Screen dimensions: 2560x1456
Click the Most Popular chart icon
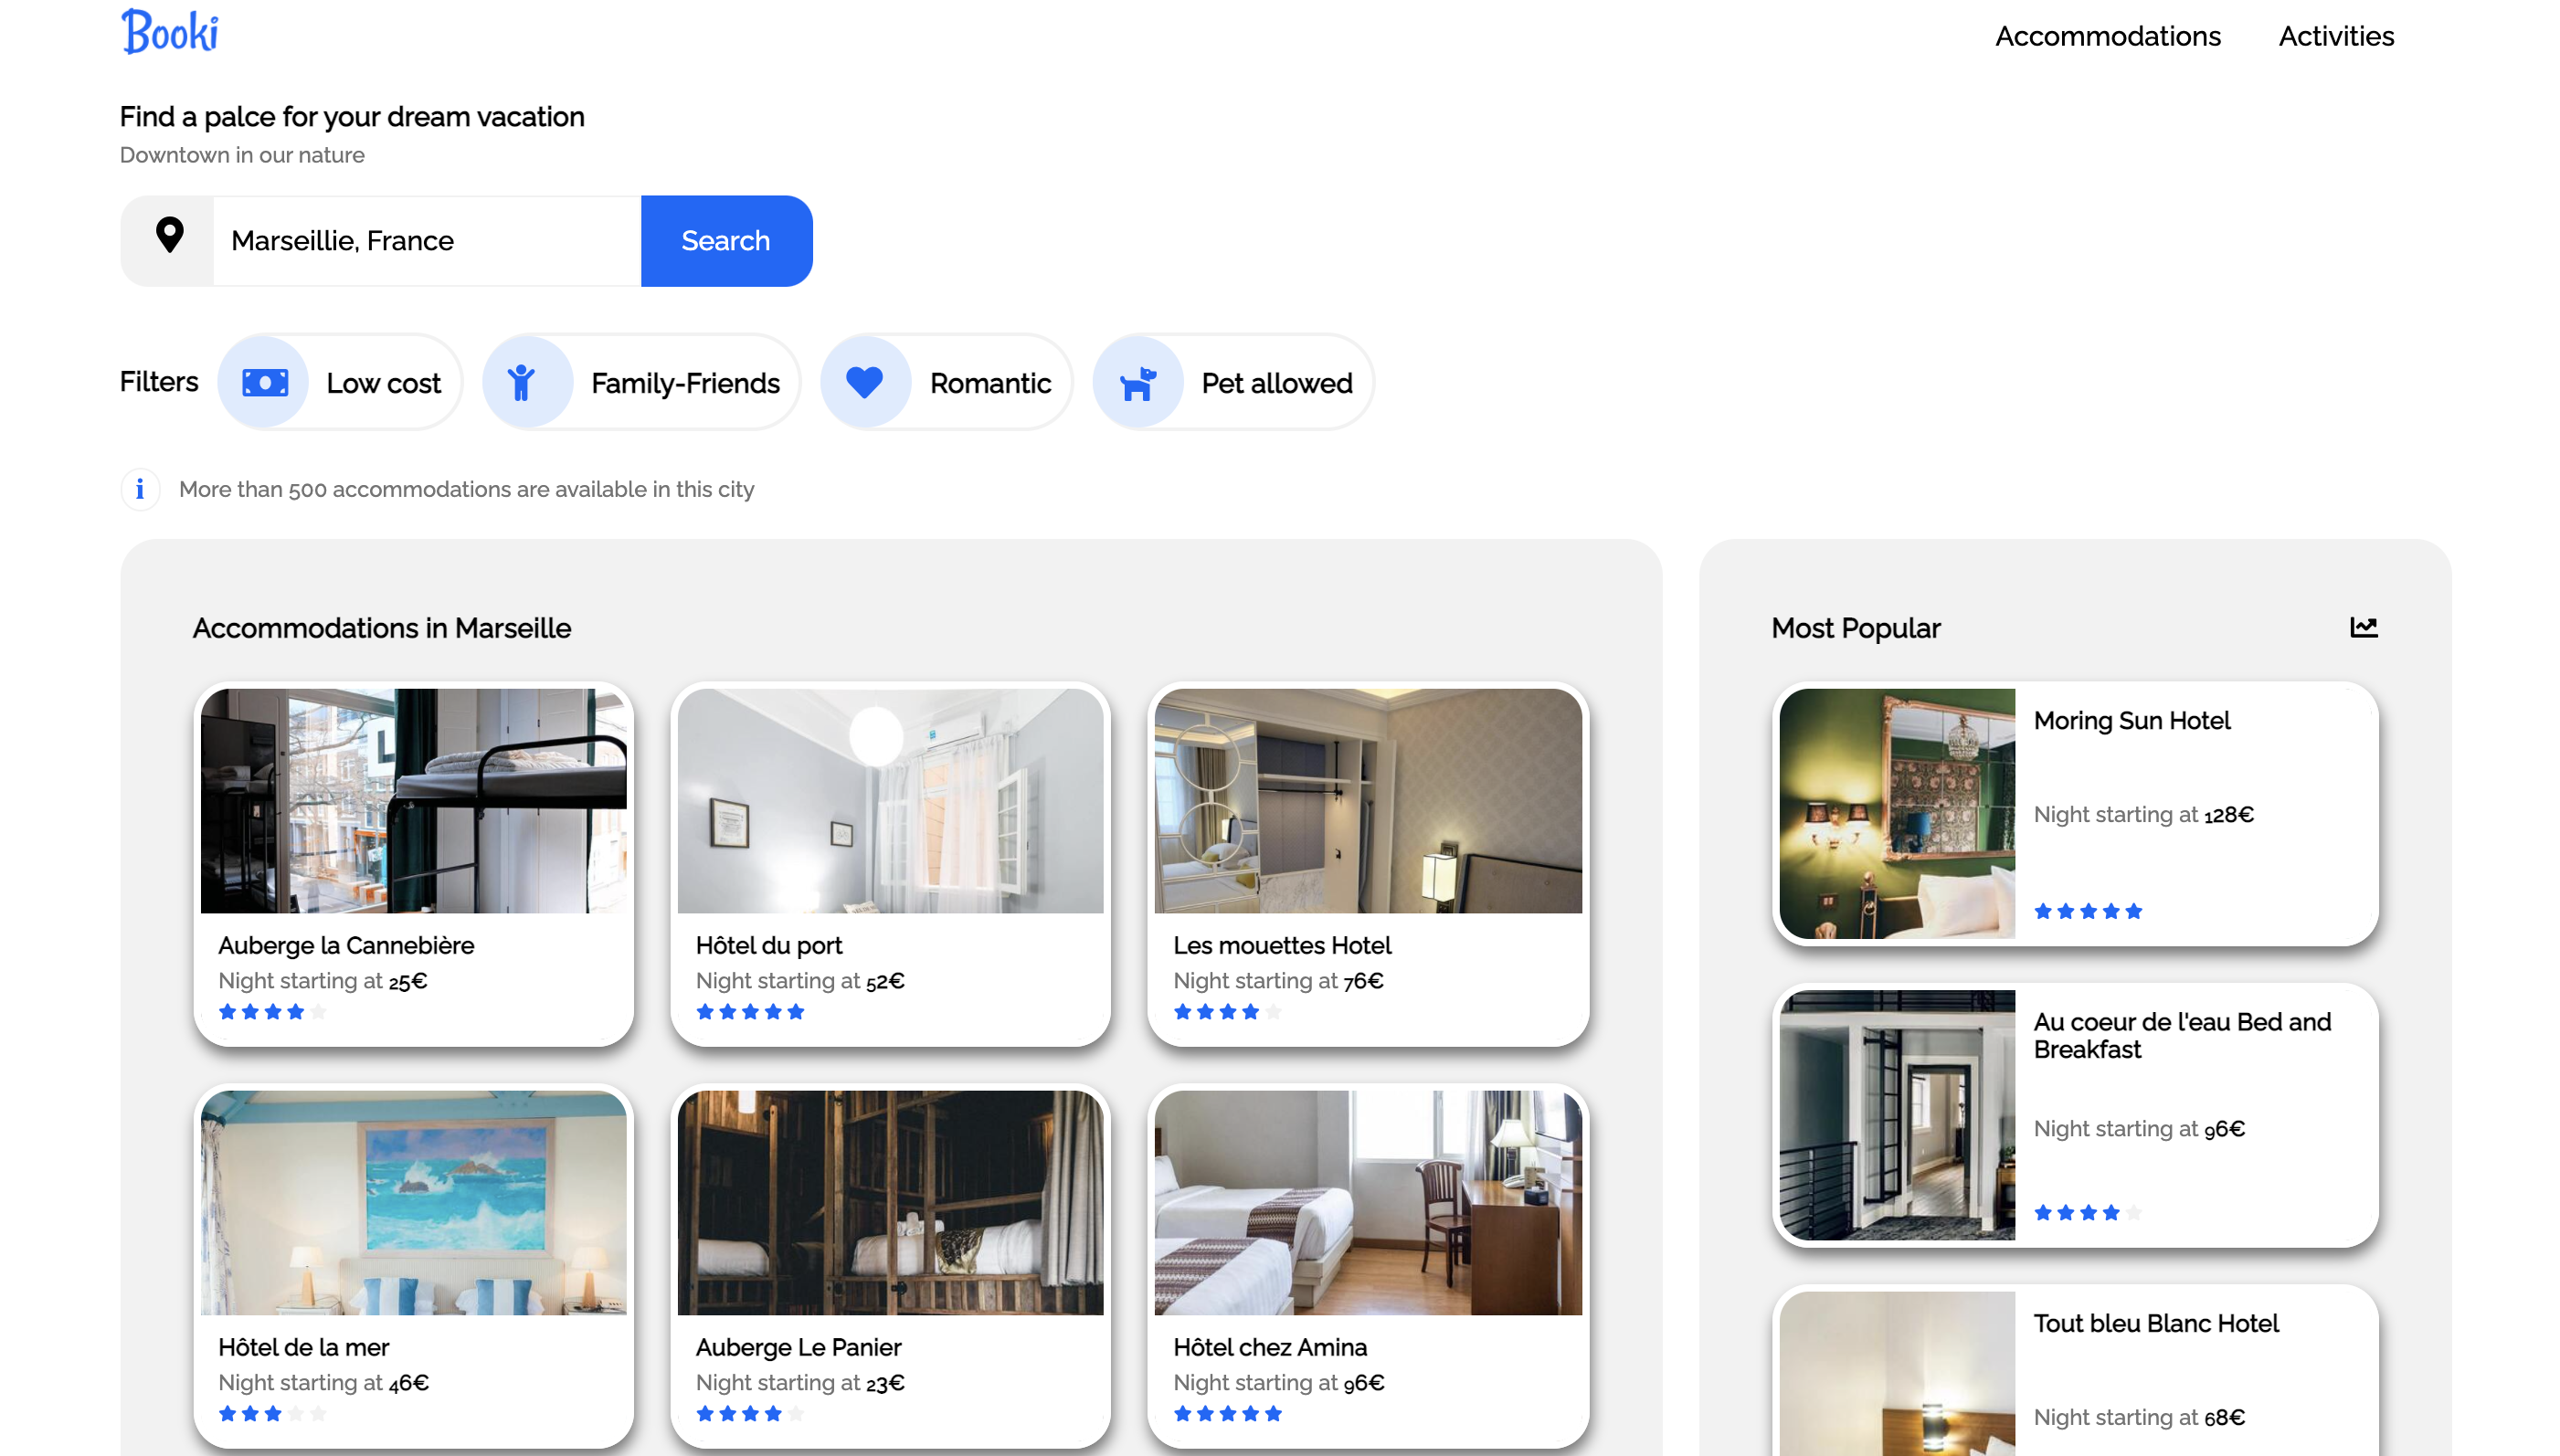point(2363,627)
